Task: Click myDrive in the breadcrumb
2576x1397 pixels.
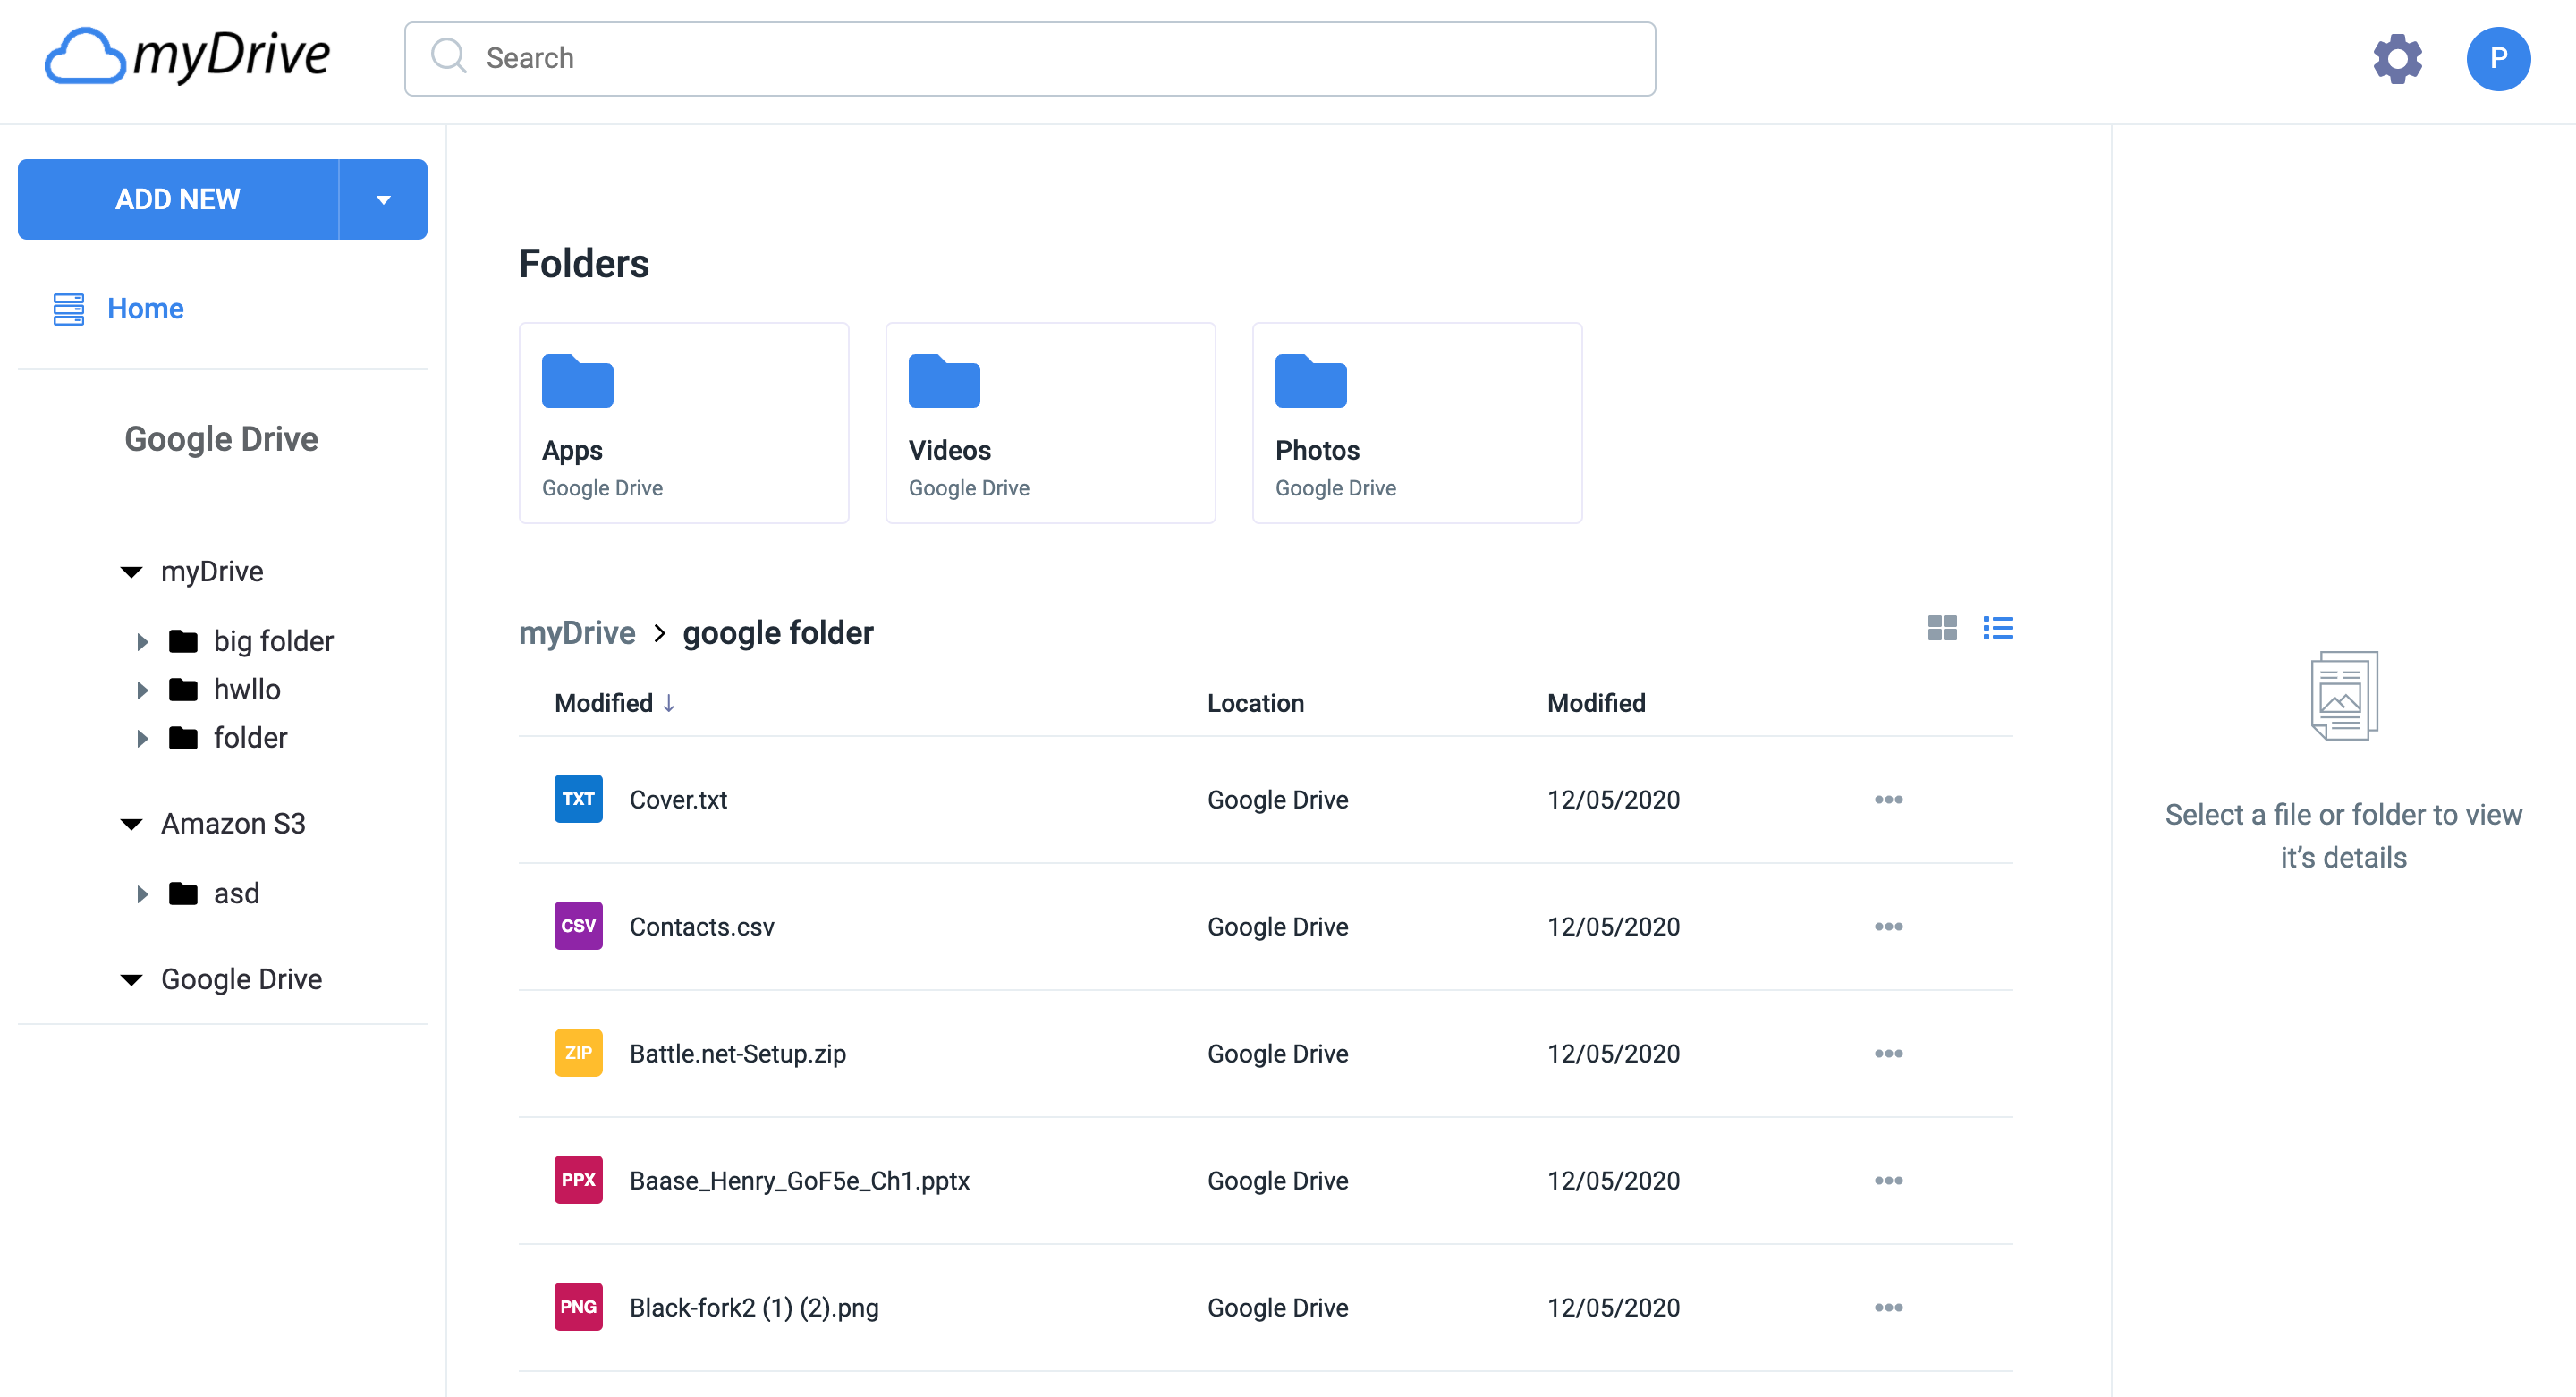Action: click(x=576, y=632)
